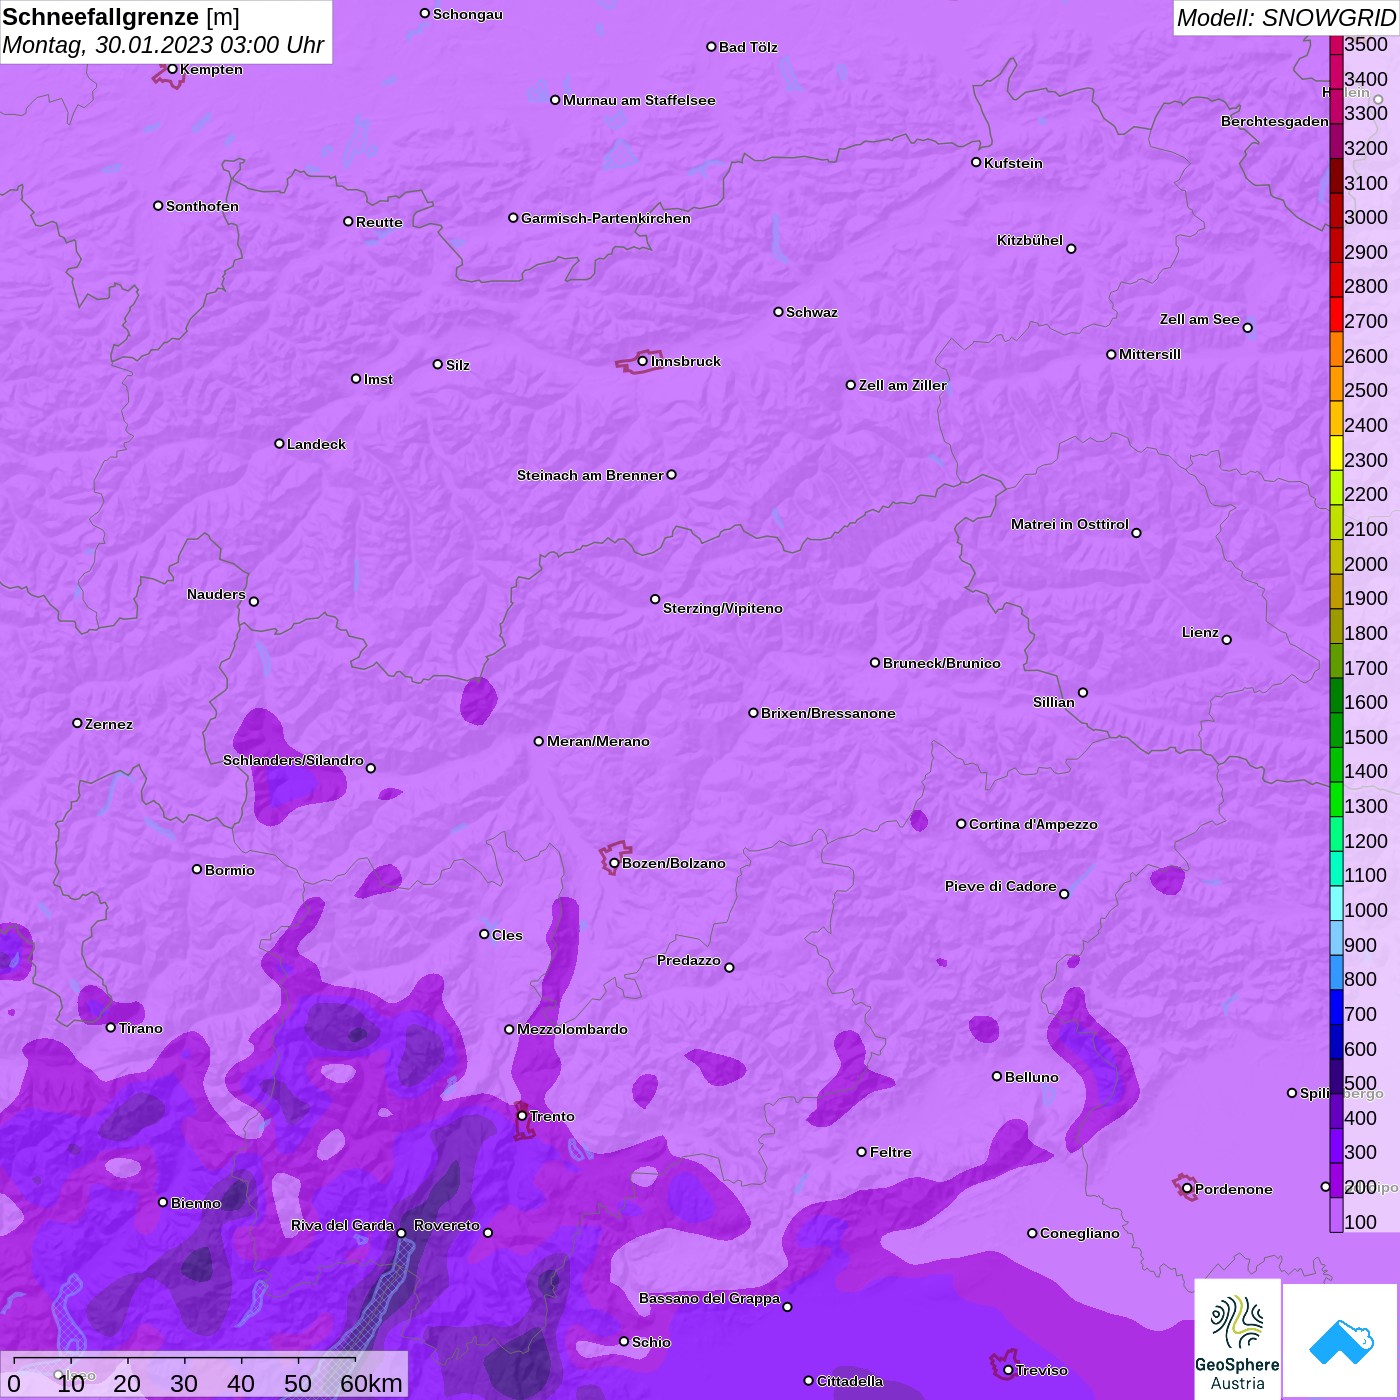This screenshot has width=1400, height=1400.
Task: Click the cyan 1000 m legend swatch
Action: [1336, 903]
